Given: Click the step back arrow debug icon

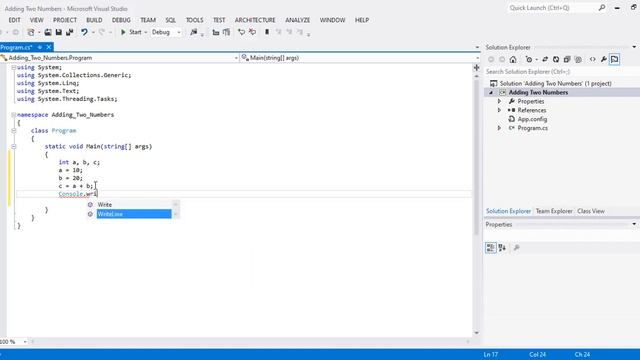Looking at the screenshot, I should (x=241, y=32).
